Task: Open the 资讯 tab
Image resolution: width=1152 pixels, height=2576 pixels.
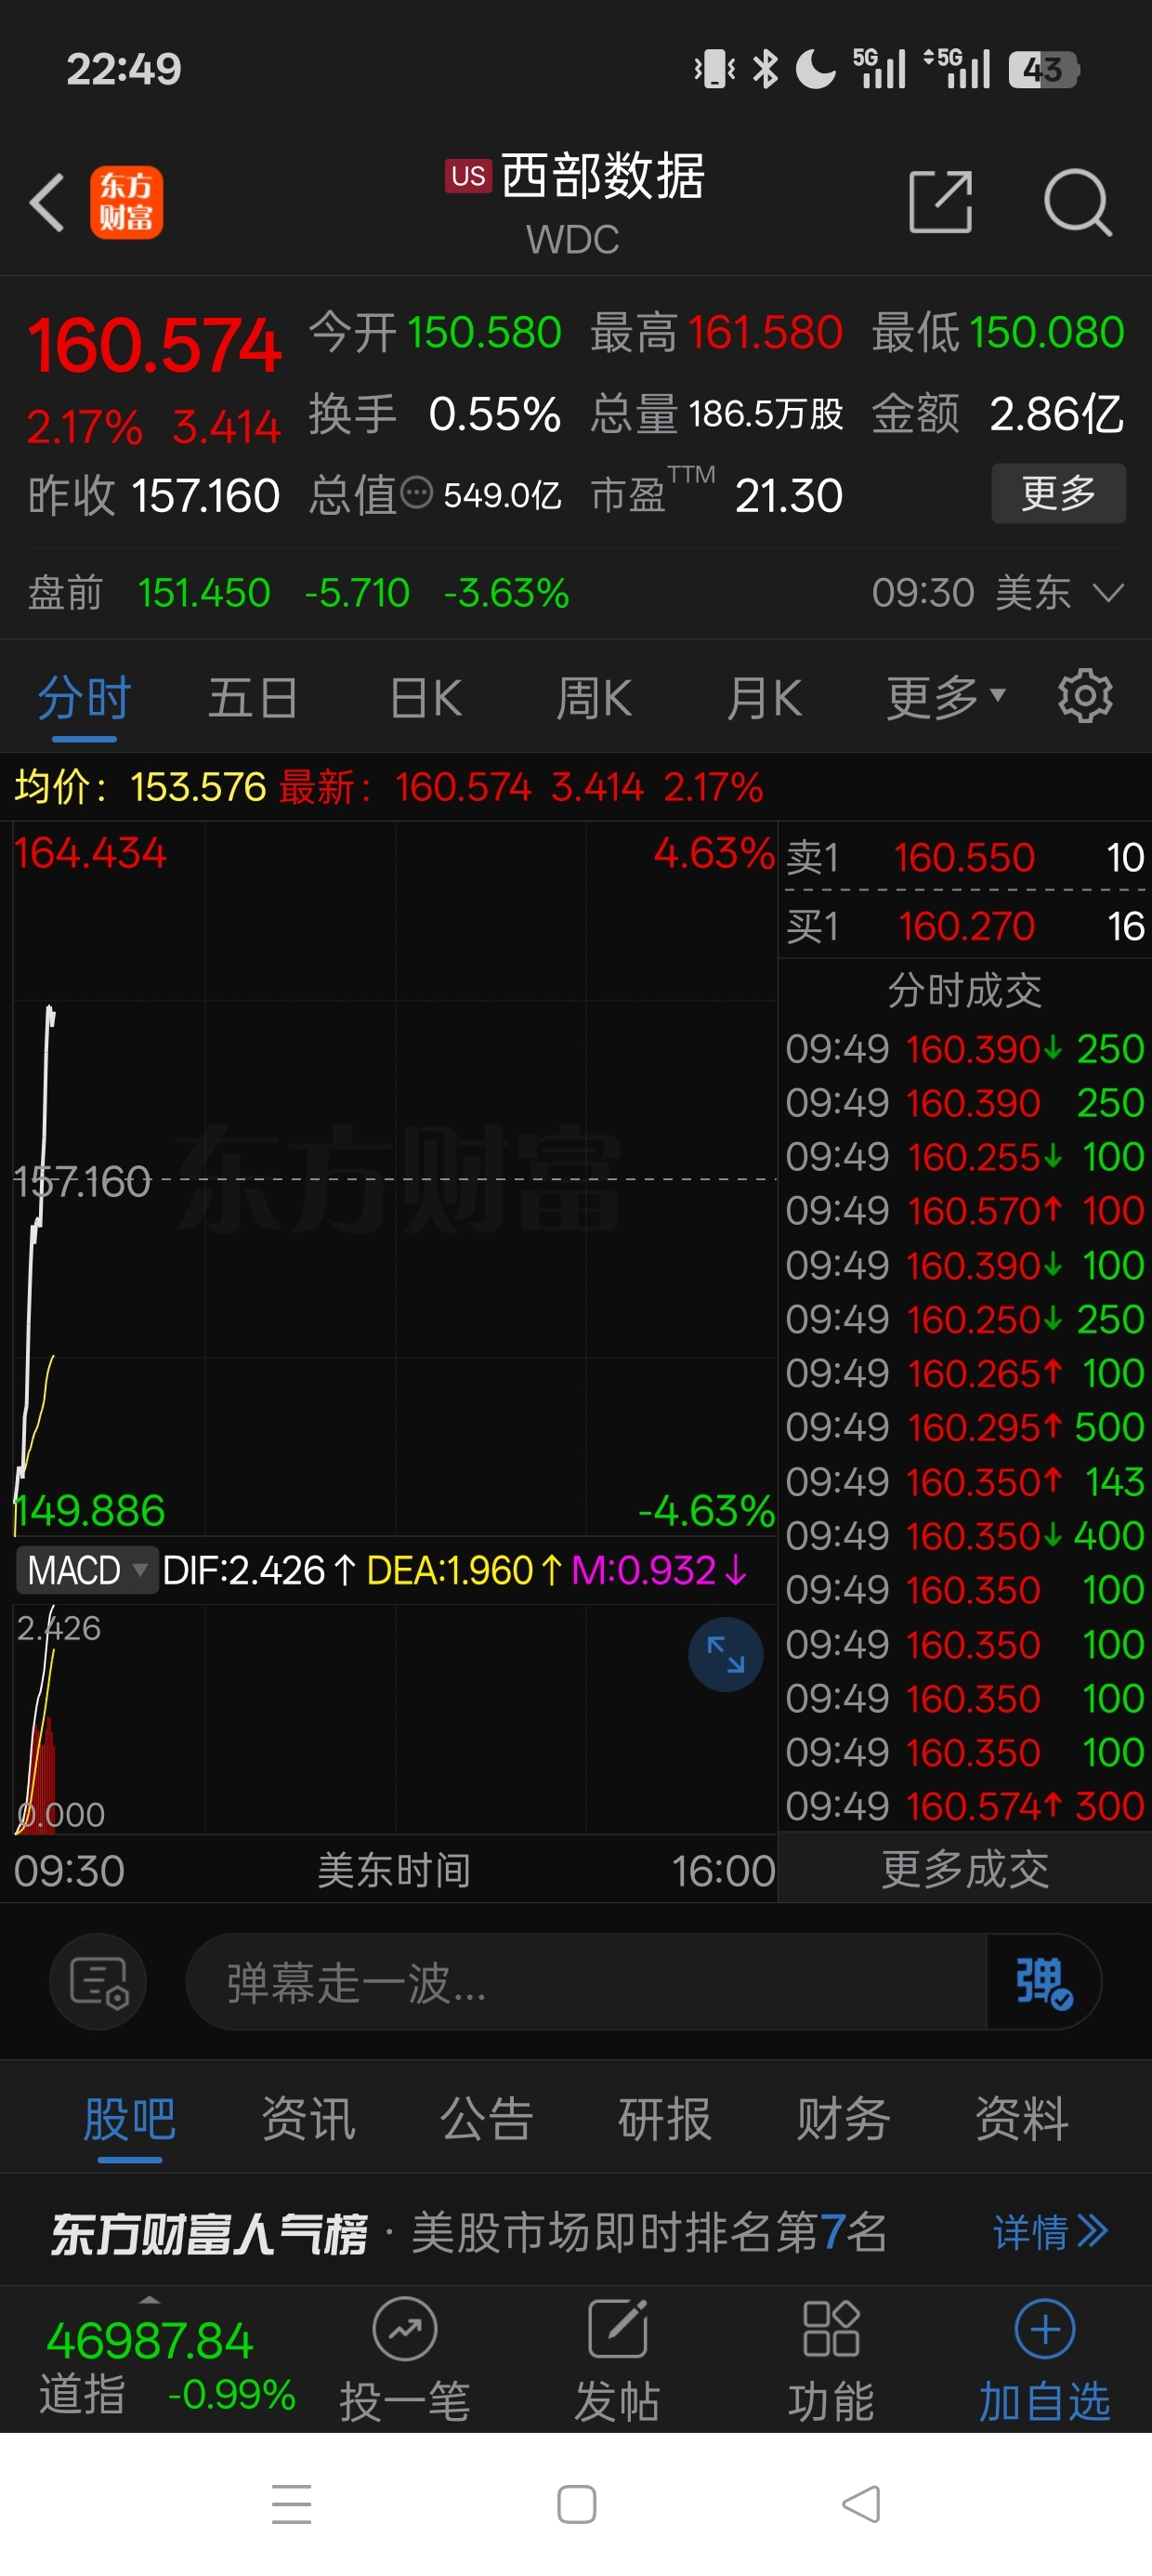Action: pyautogui.click(x=308, y=2118)
